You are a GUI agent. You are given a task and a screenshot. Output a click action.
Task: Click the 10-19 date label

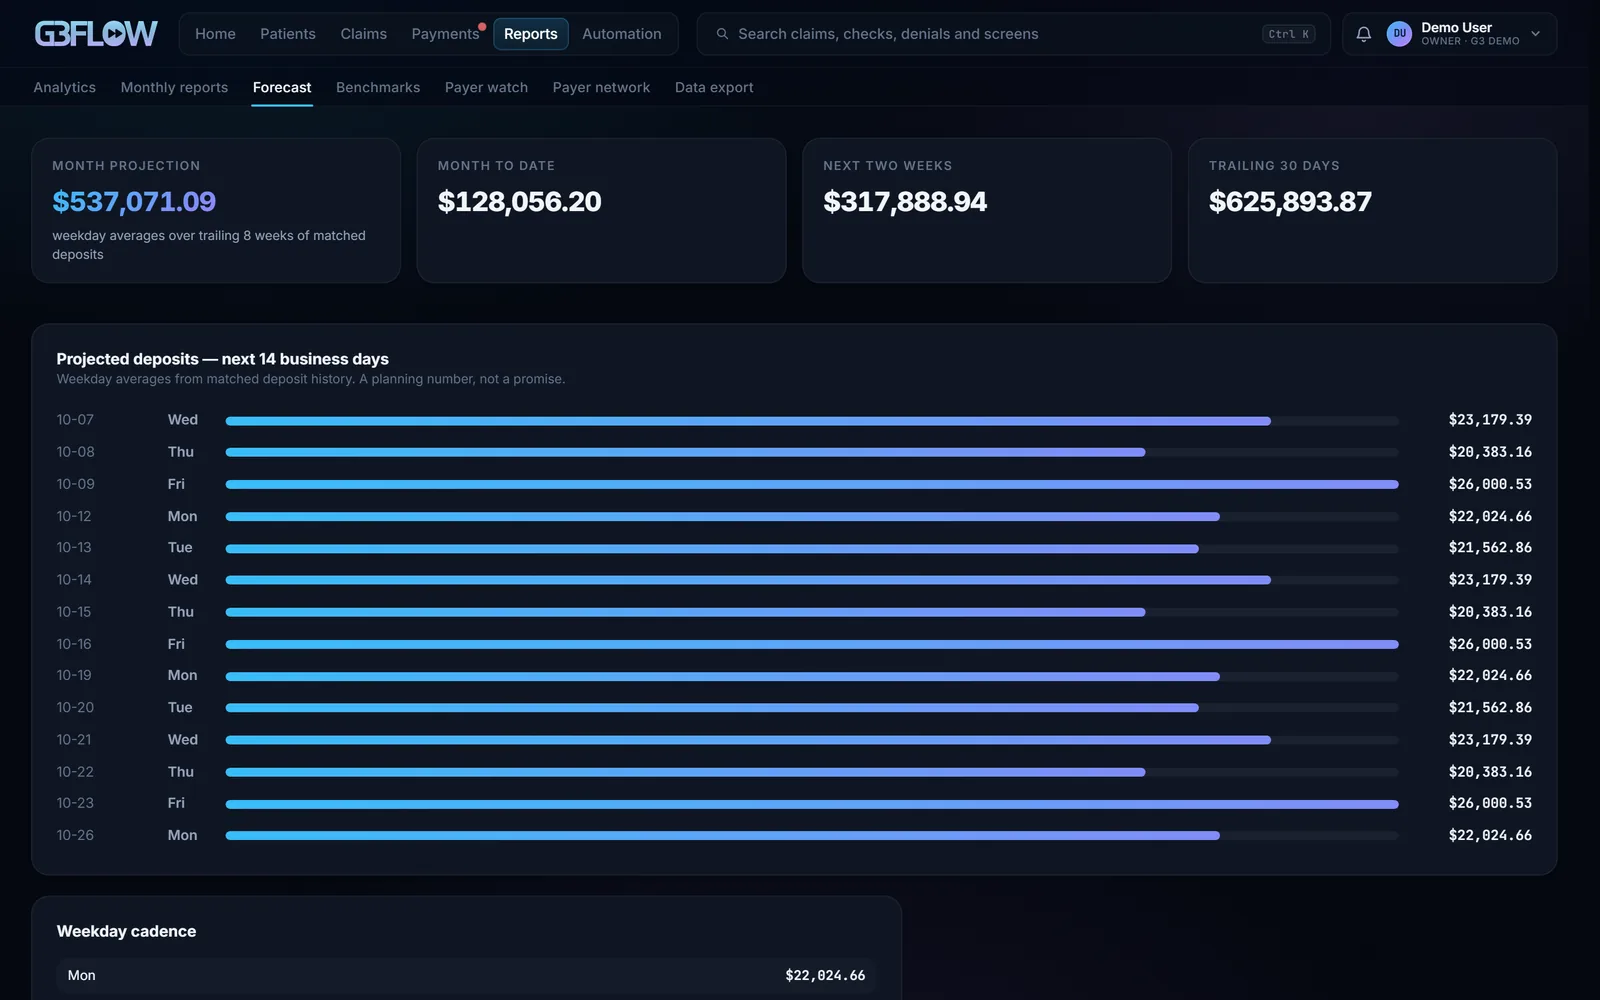[x=74, y=675]
